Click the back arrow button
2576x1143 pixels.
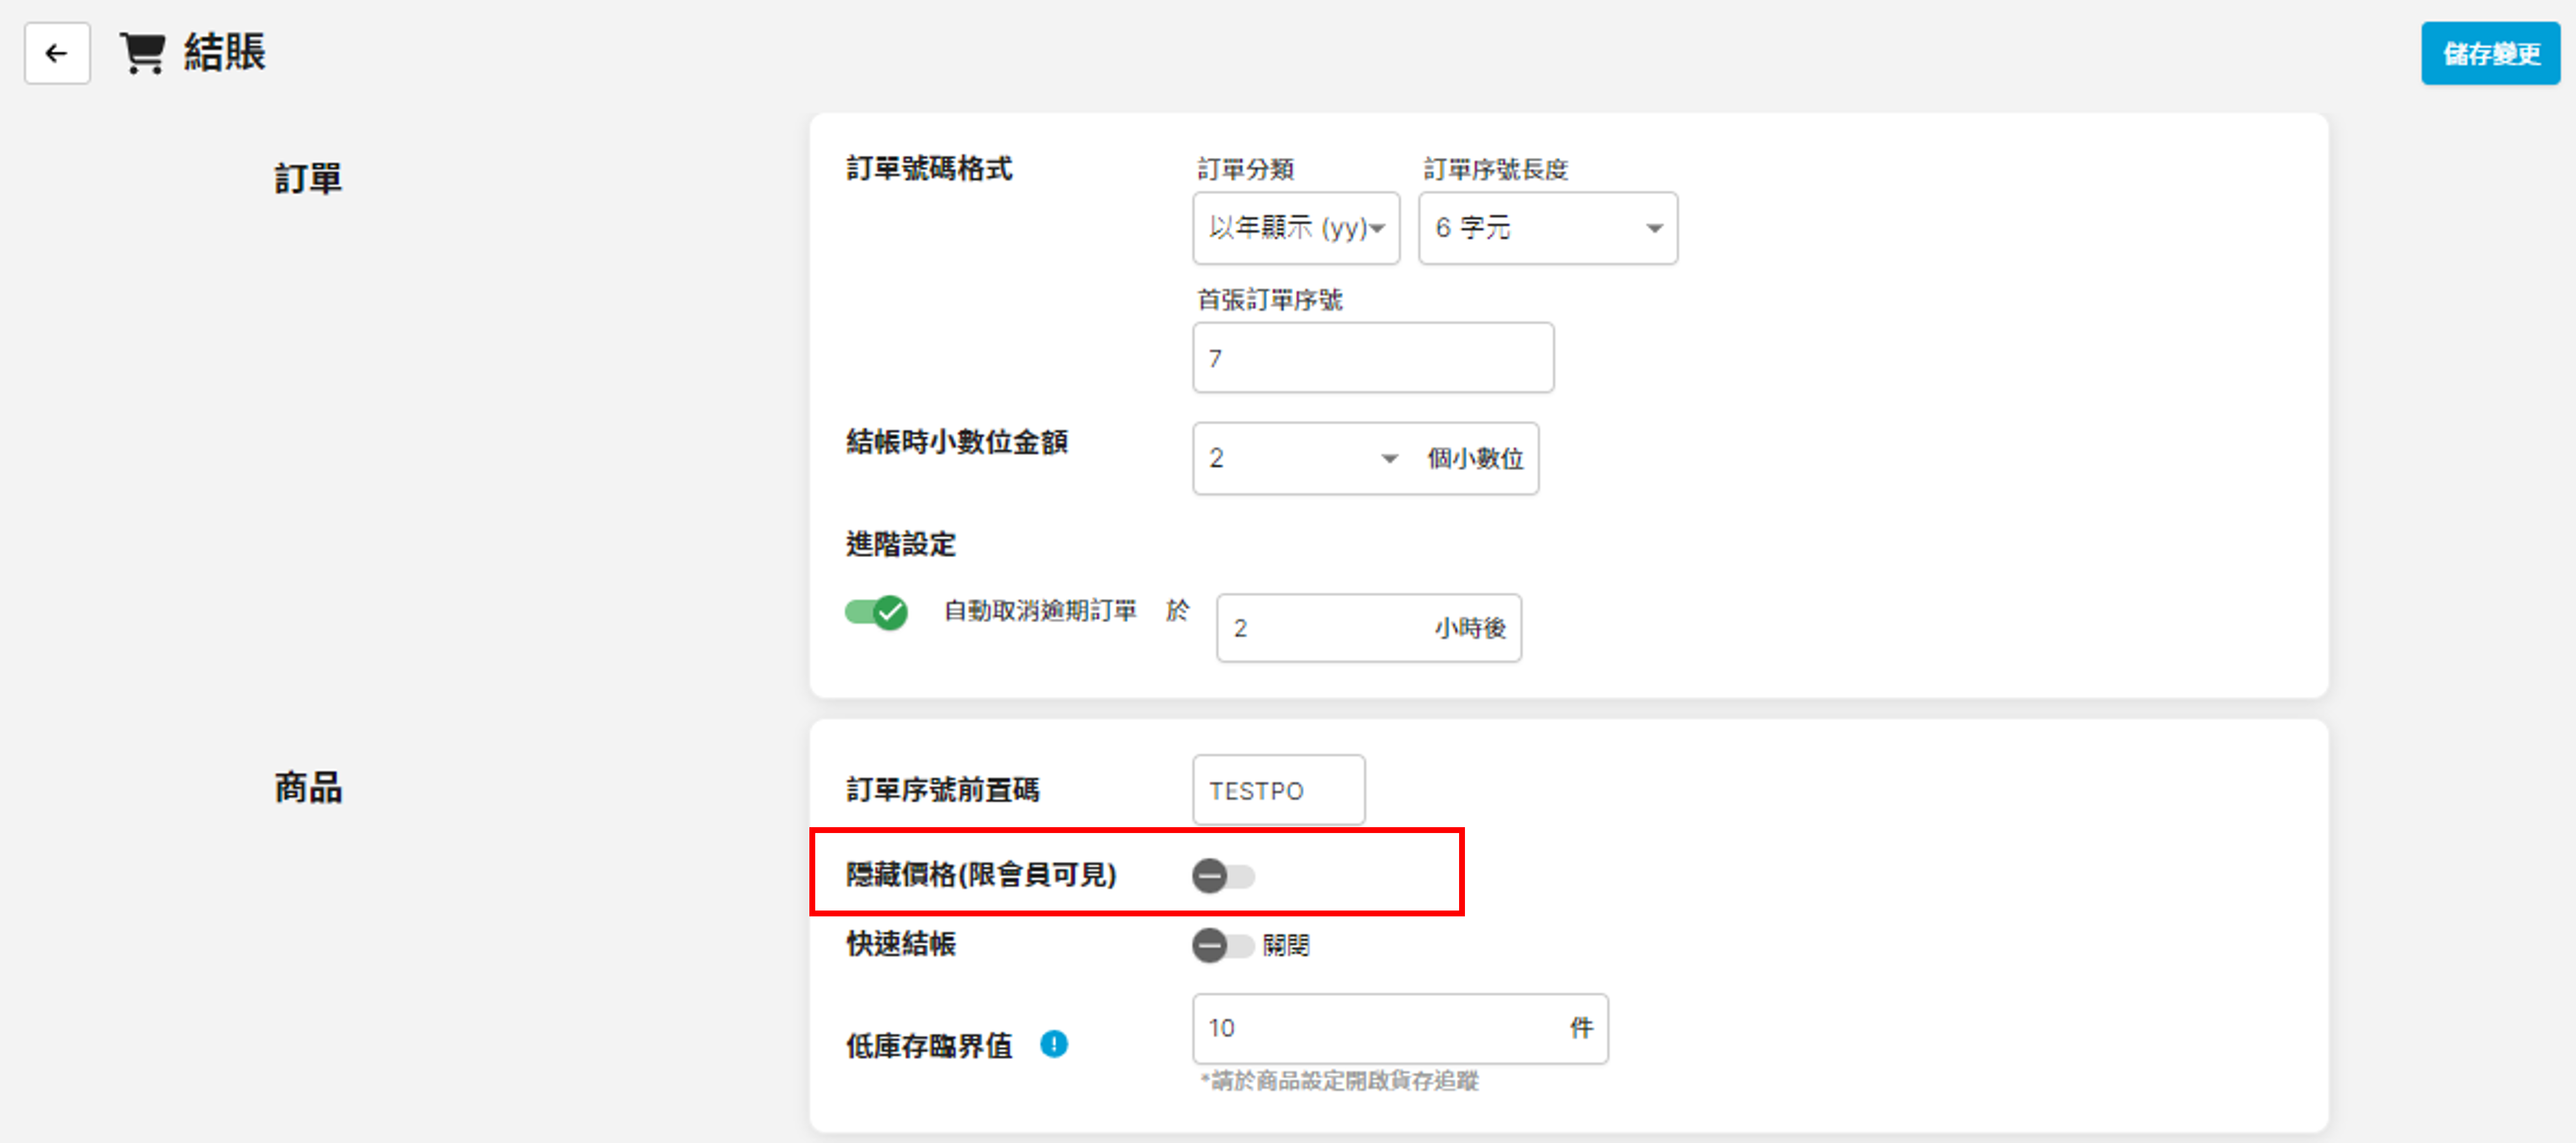[57, 53]
